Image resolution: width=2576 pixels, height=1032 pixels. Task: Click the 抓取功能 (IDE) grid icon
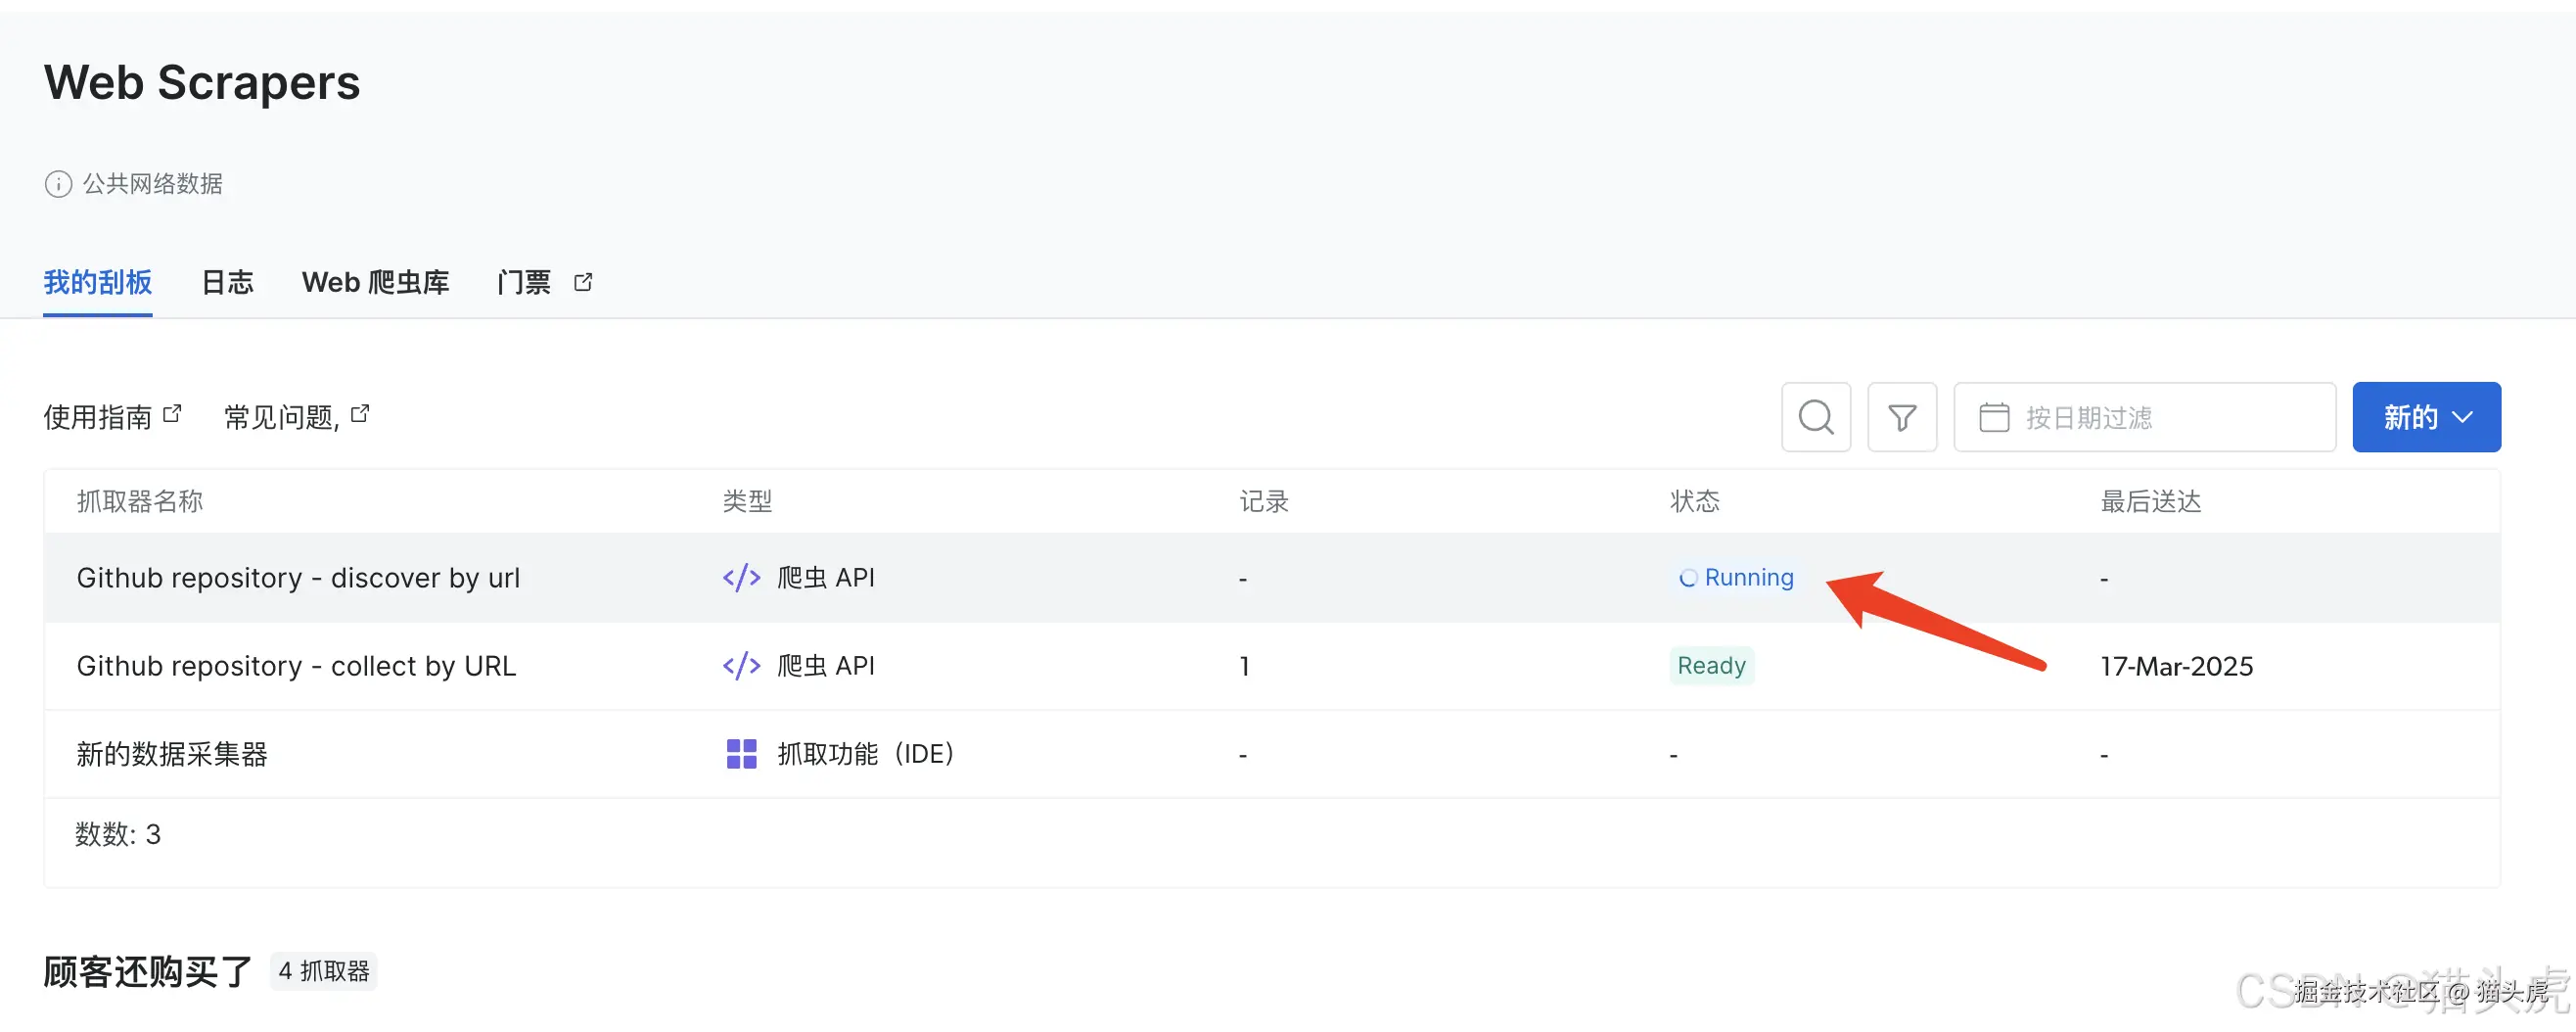coord(741,754)
